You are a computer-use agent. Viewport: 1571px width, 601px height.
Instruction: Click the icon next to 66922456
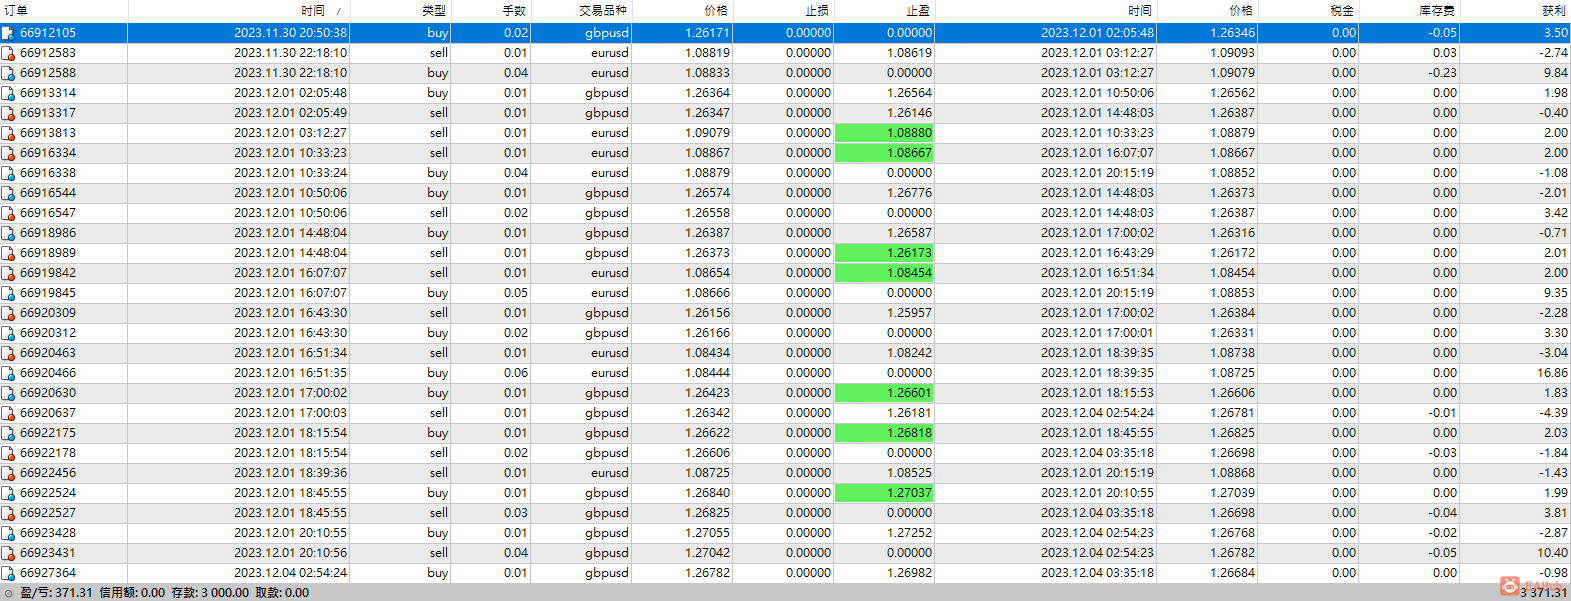click(8, 473)
